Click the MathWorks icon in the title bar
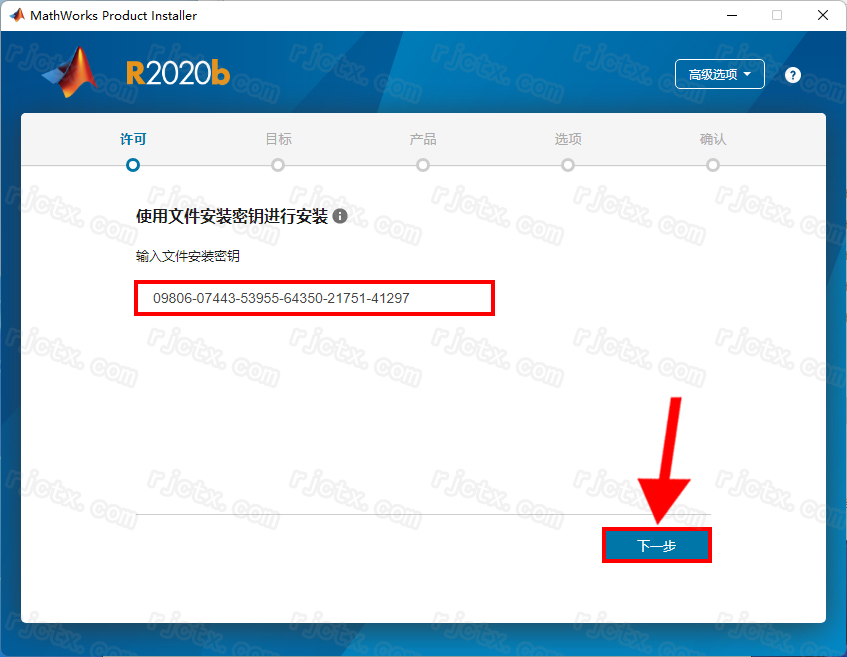 tap(16, 15)
